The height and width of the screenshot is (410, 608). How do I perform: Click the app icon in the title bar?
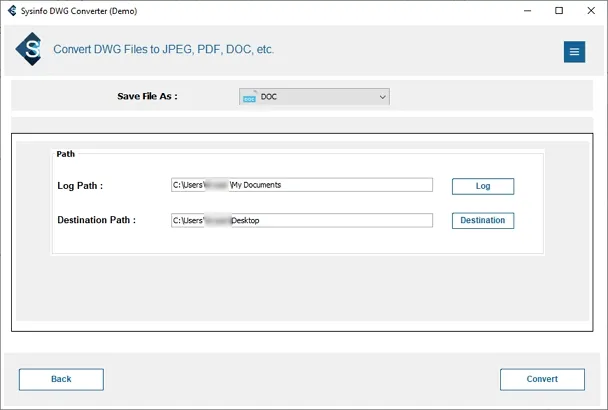[x=11, y=11]
